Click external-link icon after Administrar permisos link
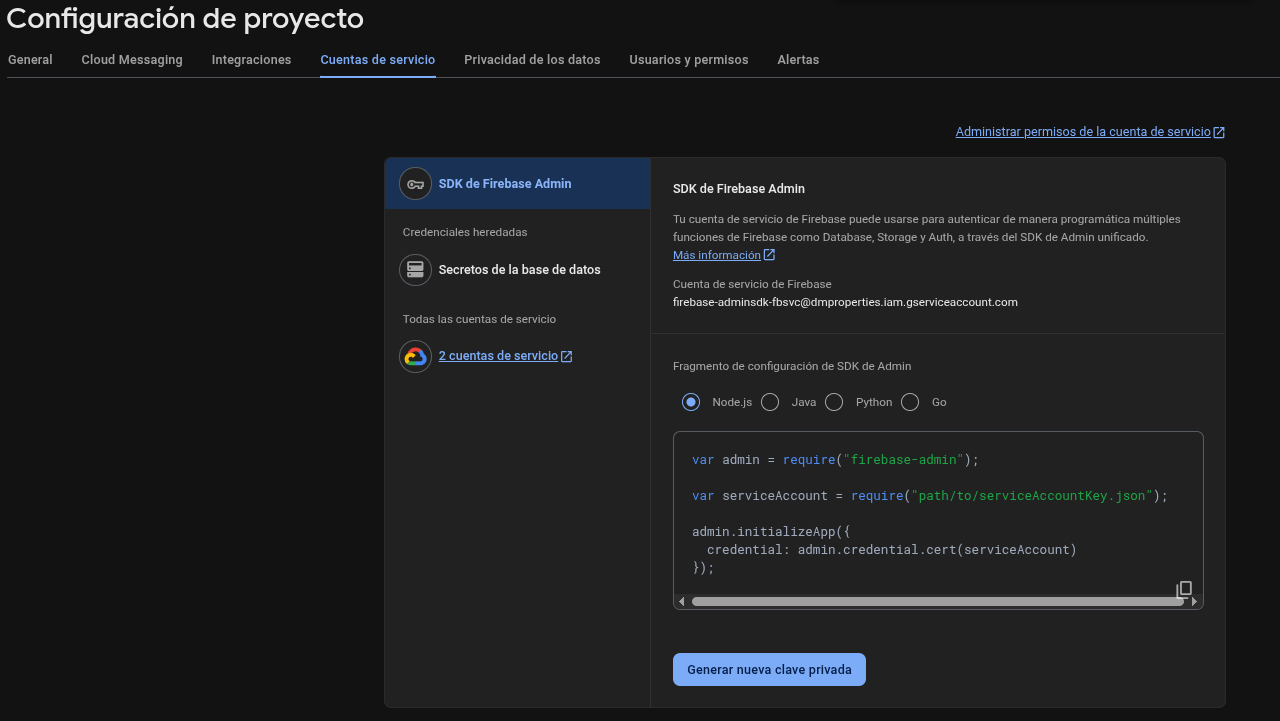The height and width of the screenshot is (721, 1280). [1219, 132]
